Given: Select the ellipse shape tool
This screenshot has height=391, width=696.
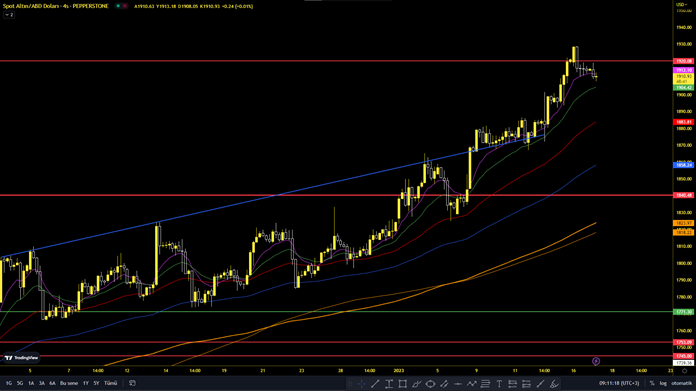Looking at the screenshot, I should [430, 383].
